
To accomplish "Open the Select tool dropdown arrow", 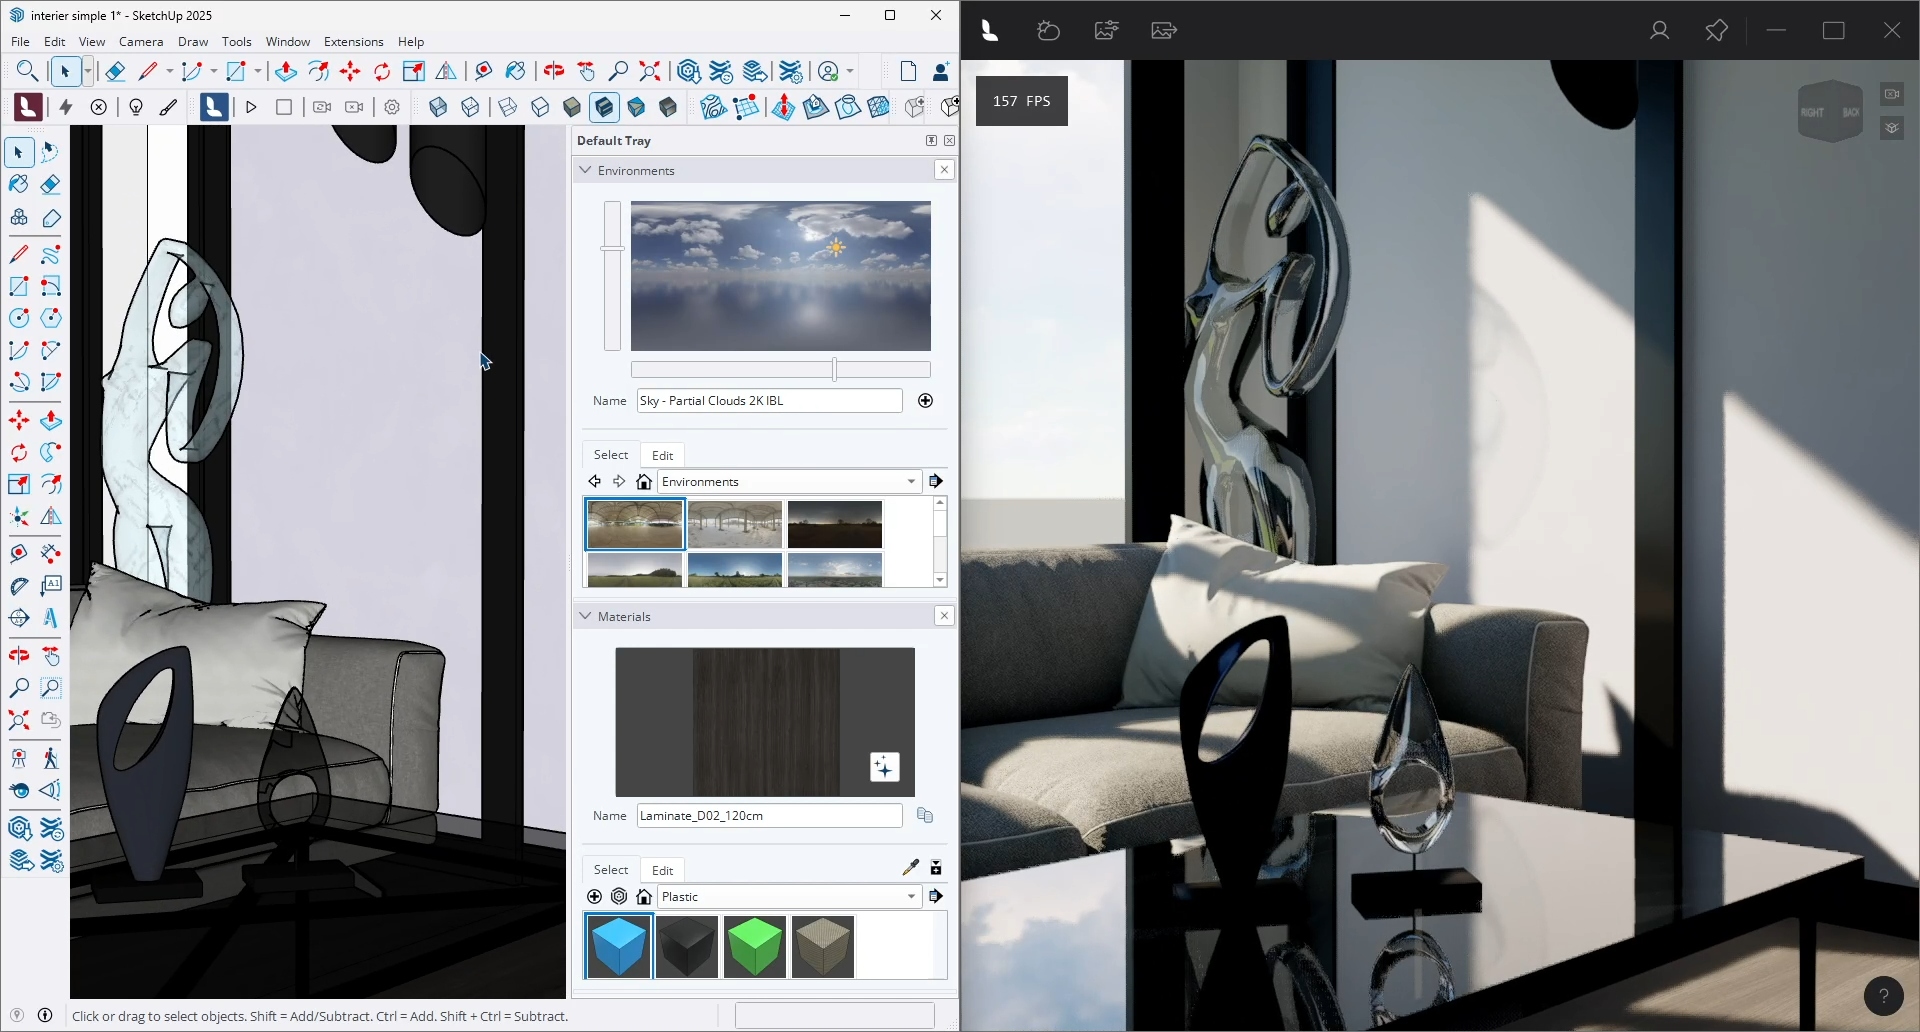I will [x=88, y=71].
